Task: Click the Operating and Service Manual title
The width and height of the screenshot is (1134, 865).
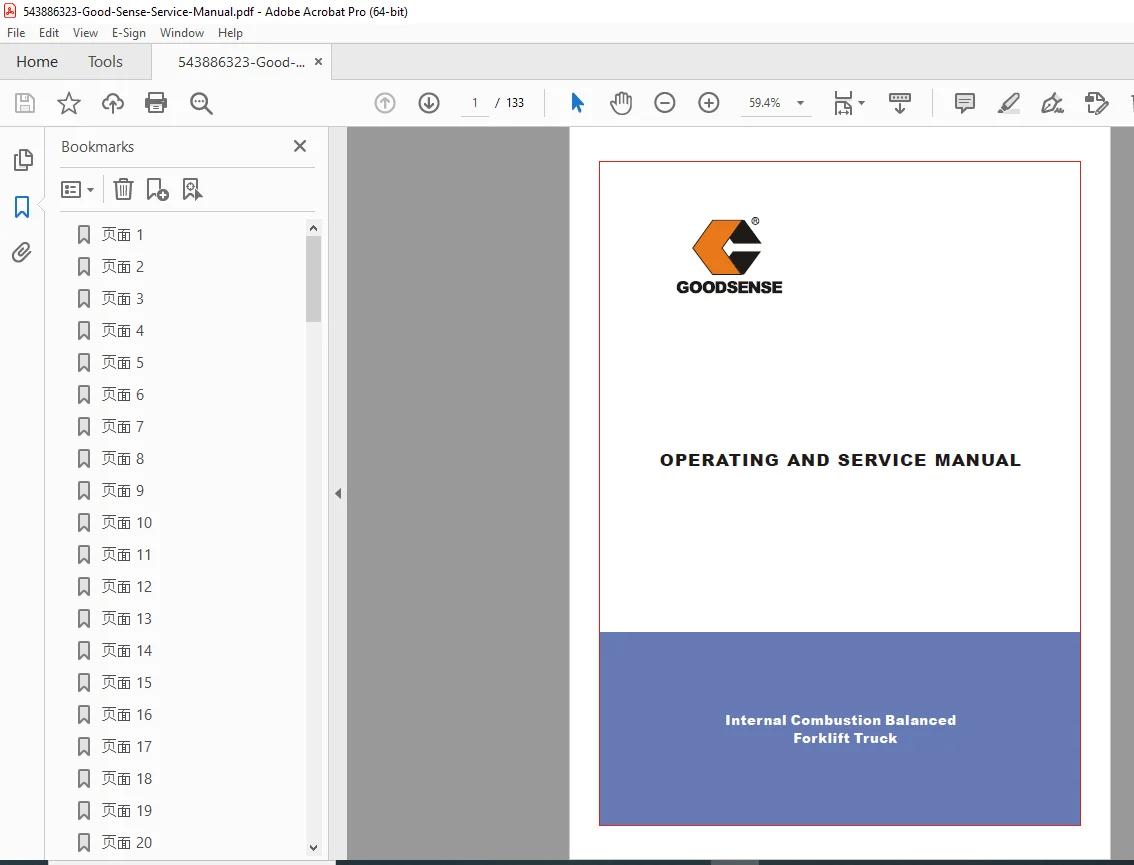Action: 840,460
